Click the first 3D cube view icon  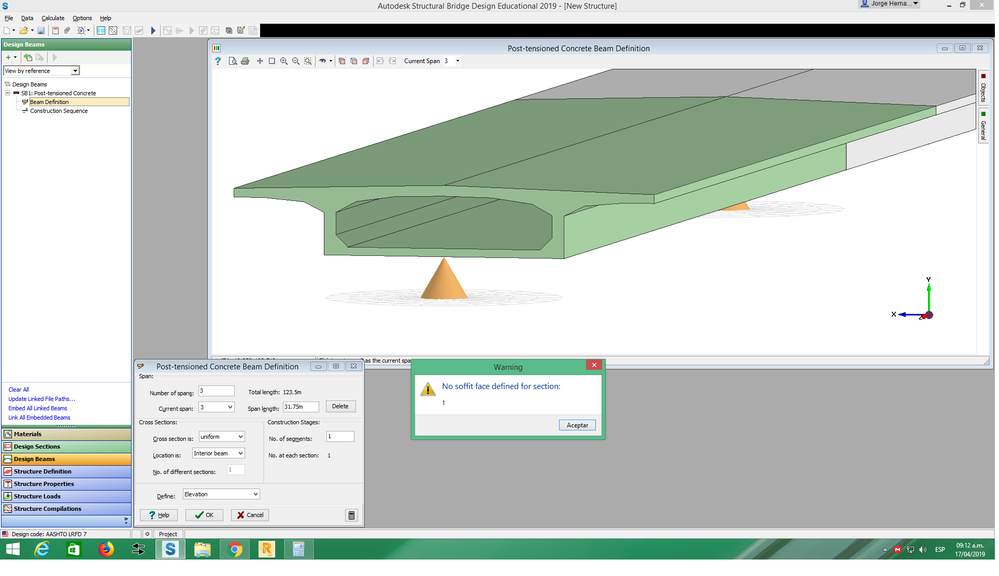(x=342, y=61)
